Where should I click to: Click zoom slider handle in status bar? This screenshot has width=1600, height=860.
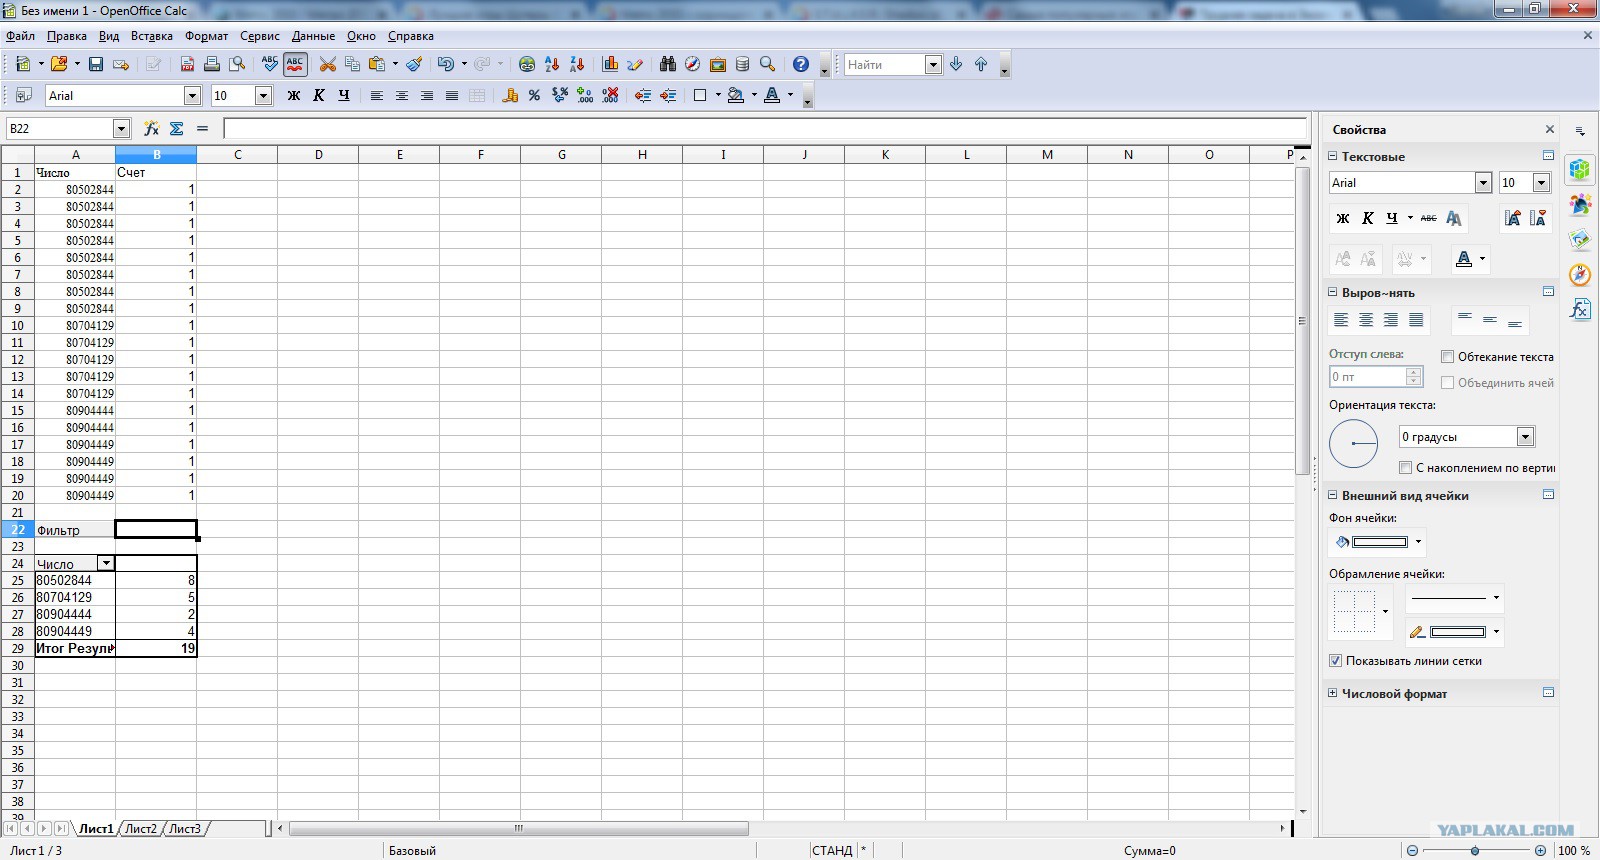pyautogui.click(x=1475, y=851)
